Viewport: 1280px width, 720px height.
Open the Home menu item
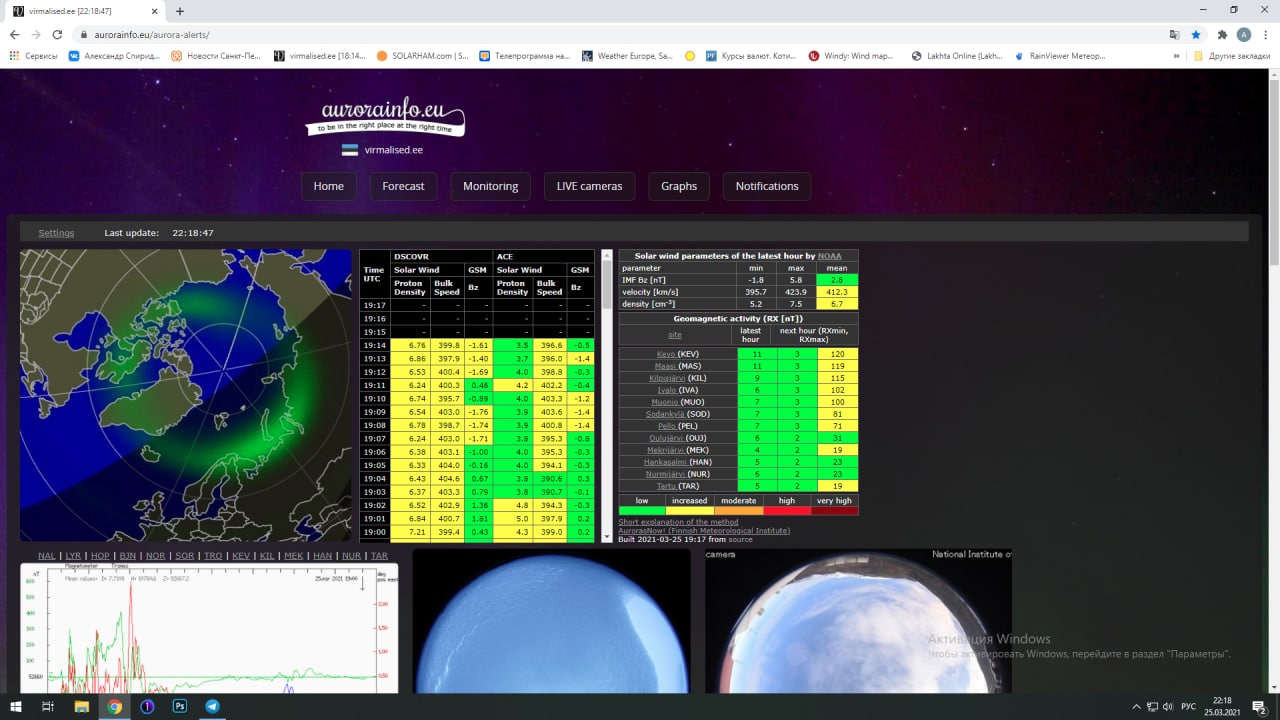point(329,186)
